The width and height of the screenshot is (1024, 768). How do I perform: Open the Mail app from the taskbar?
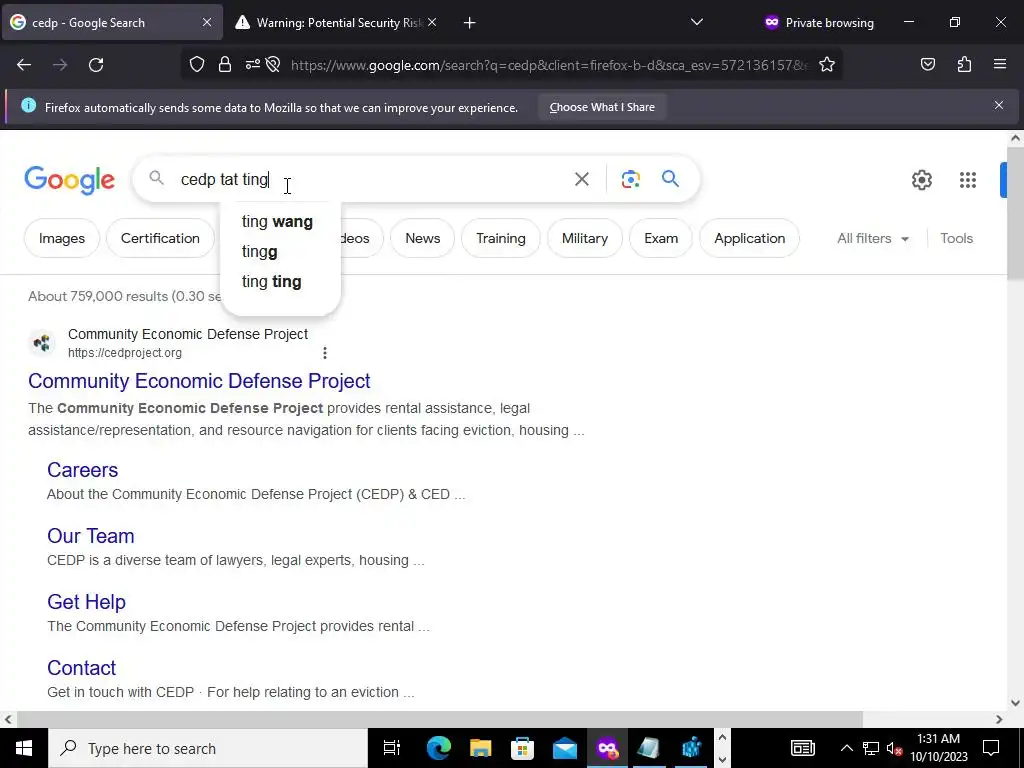(x=564, y=748)
